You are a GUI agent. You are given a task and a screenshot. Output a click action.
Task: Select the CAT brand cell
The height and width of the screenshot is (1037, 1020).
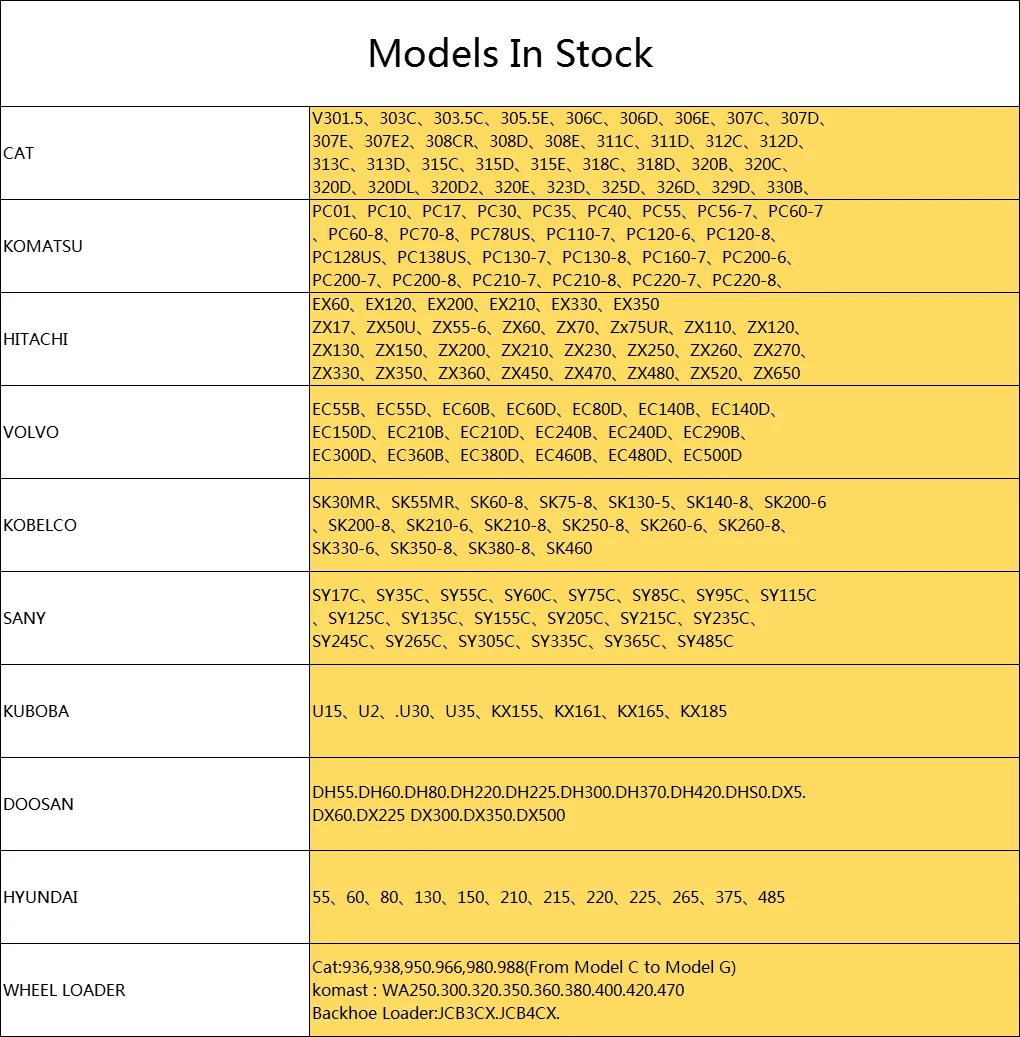155,153
